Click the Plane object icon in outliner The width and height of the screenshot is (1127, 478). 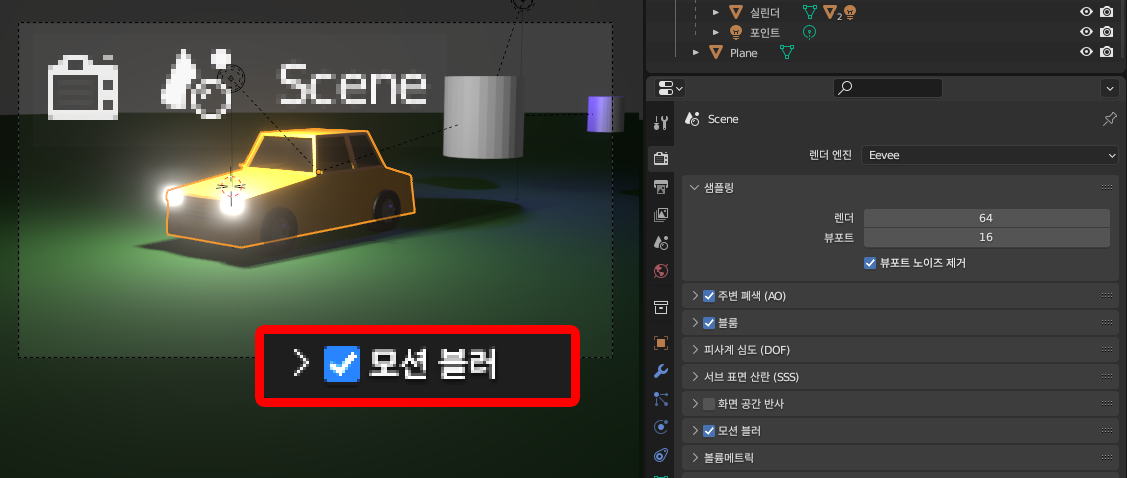coord(715,52)
